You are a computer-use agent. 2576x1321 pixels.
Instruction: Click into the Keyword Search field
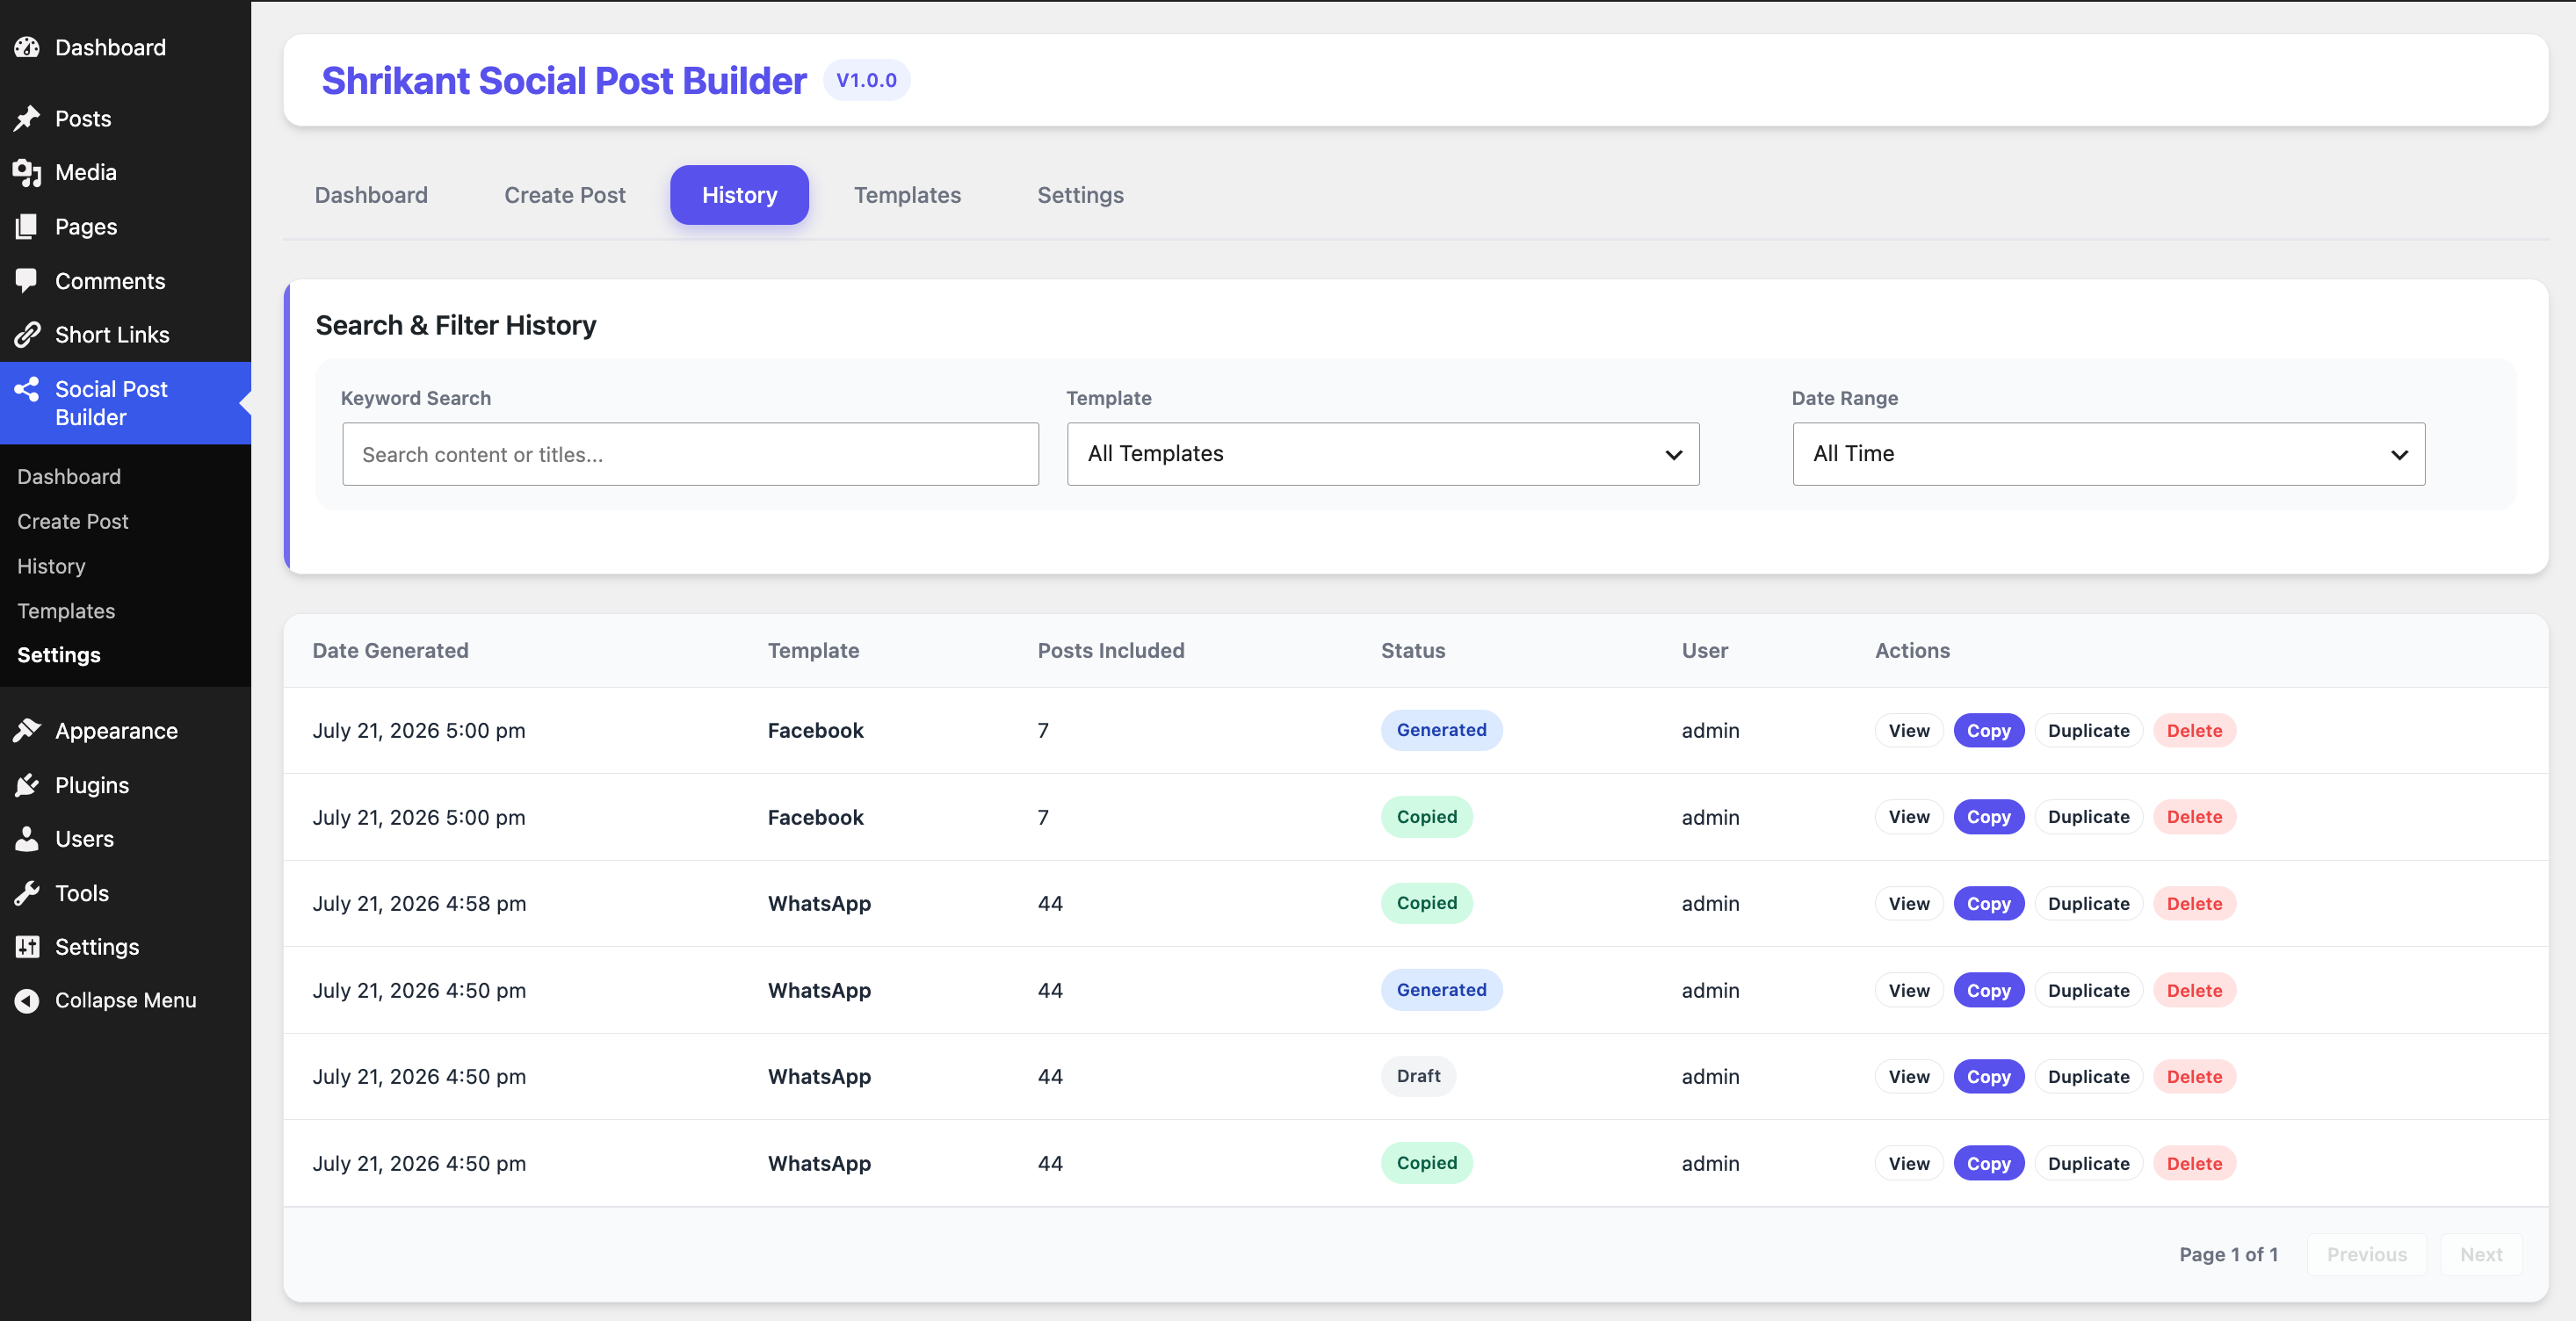[x=690, y=454]
